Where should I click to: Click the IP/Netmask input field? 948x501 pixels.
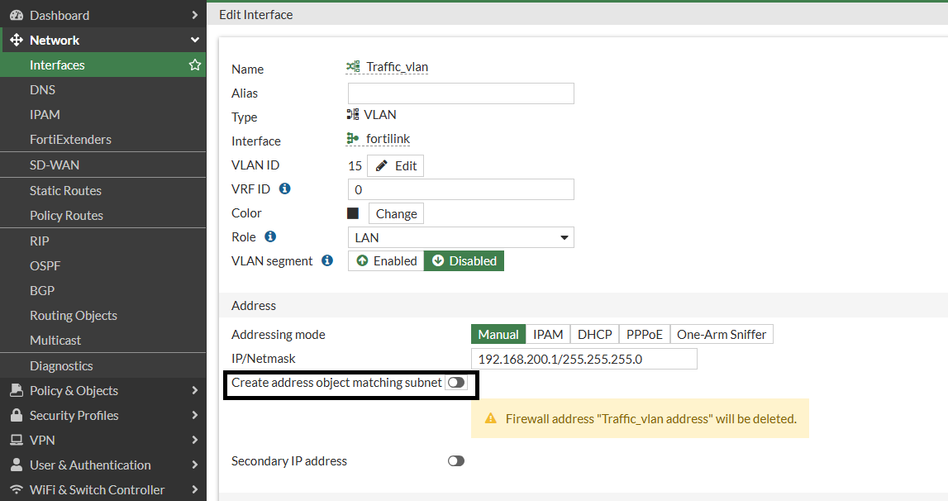coord(584,359)
